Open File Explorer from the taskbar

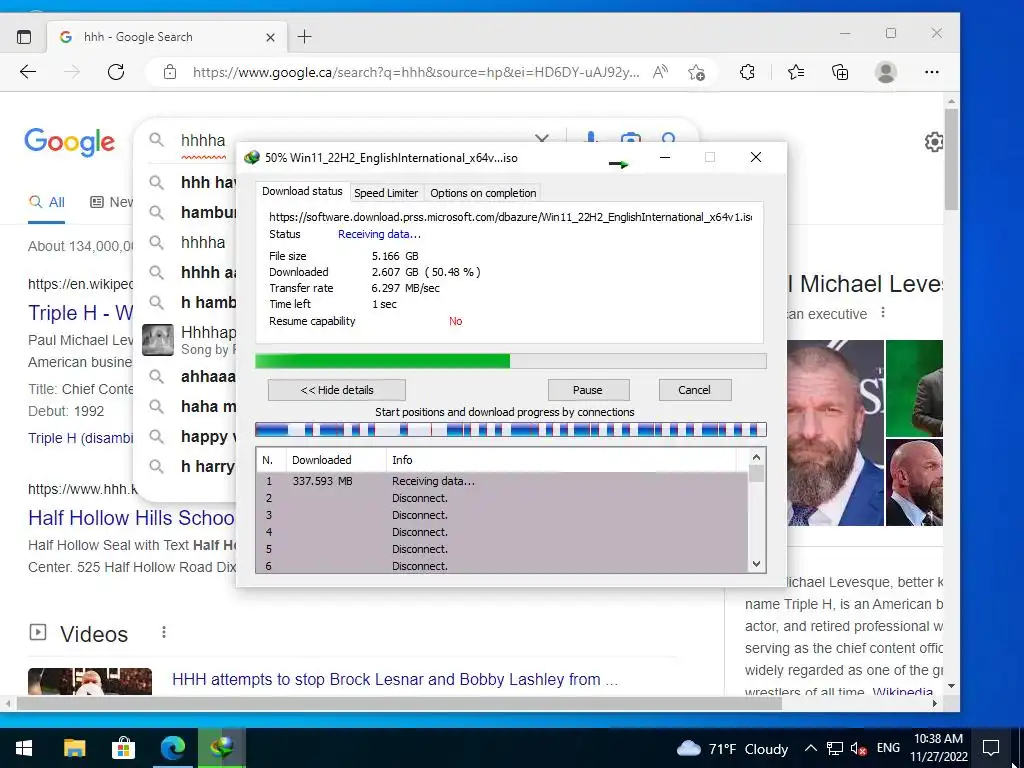(74, 748)
